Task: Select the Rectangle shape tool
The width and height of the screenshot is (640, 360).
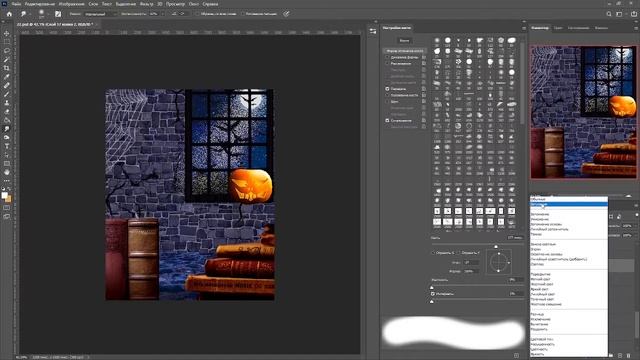Action: (x=7, y=163)
